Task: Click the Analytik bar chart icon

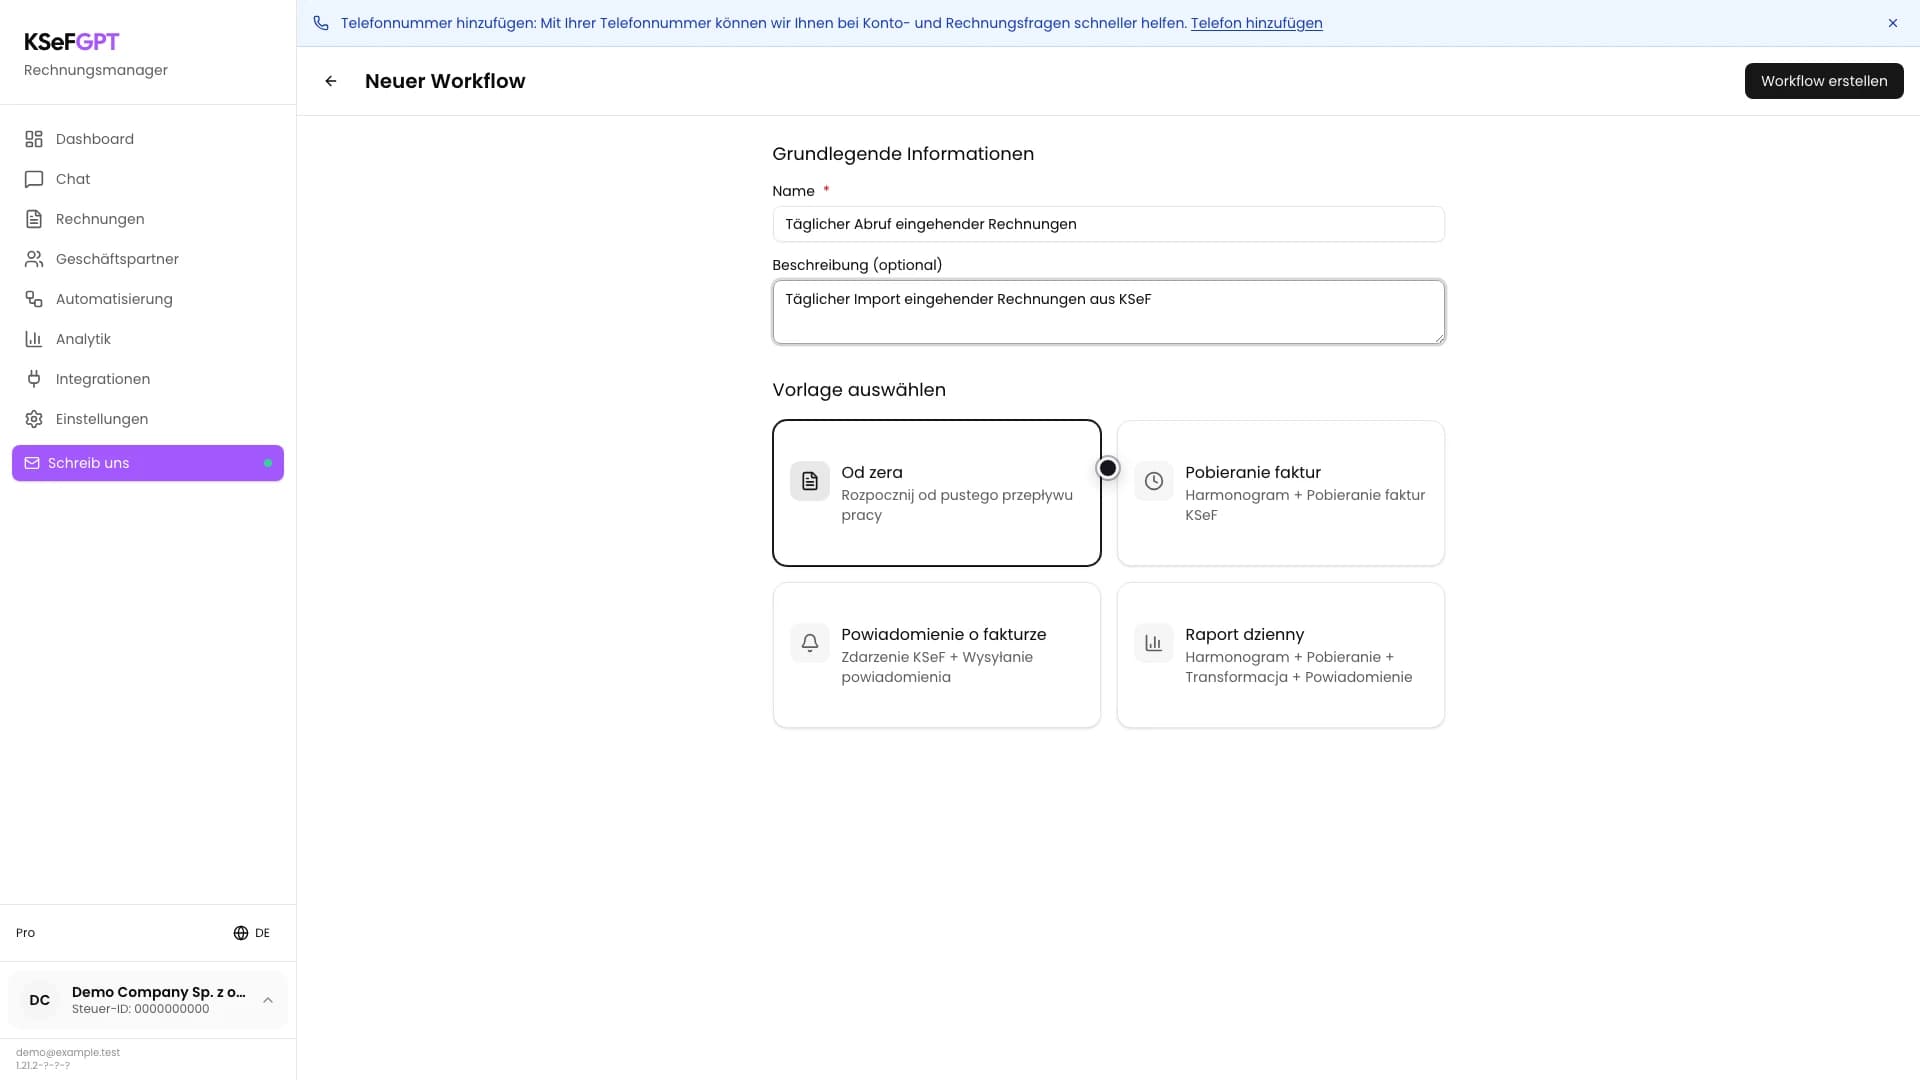Action: 34,339
